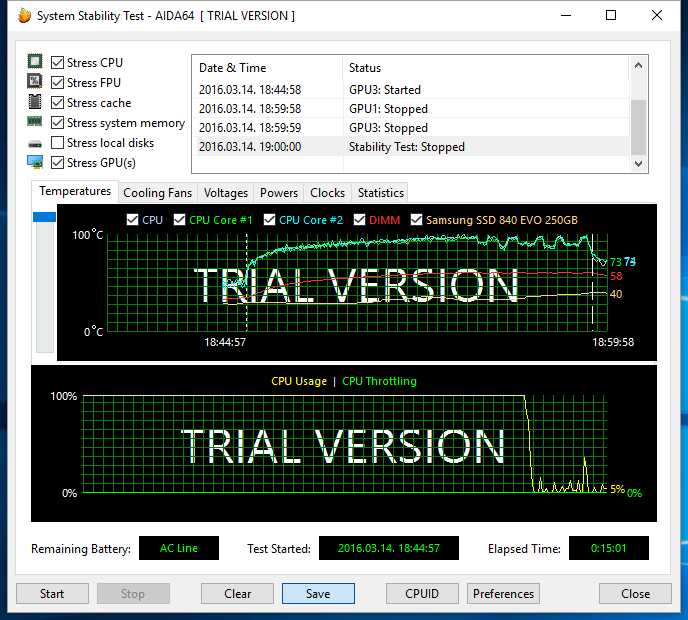Minimize the System Stability Test window
The width and height of the screenshot is (688, 620).
pos(566,16)
